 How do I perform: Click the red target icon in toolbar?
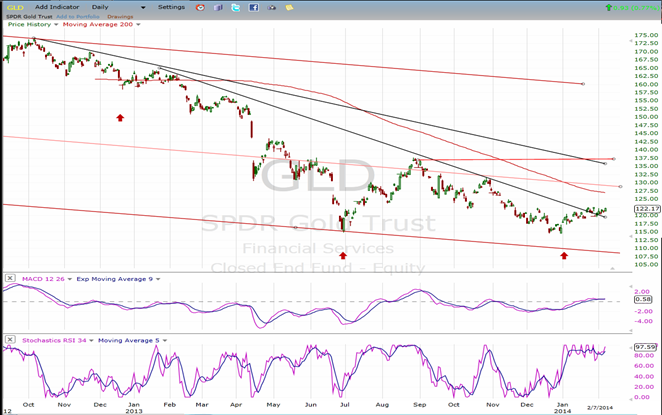200,7
